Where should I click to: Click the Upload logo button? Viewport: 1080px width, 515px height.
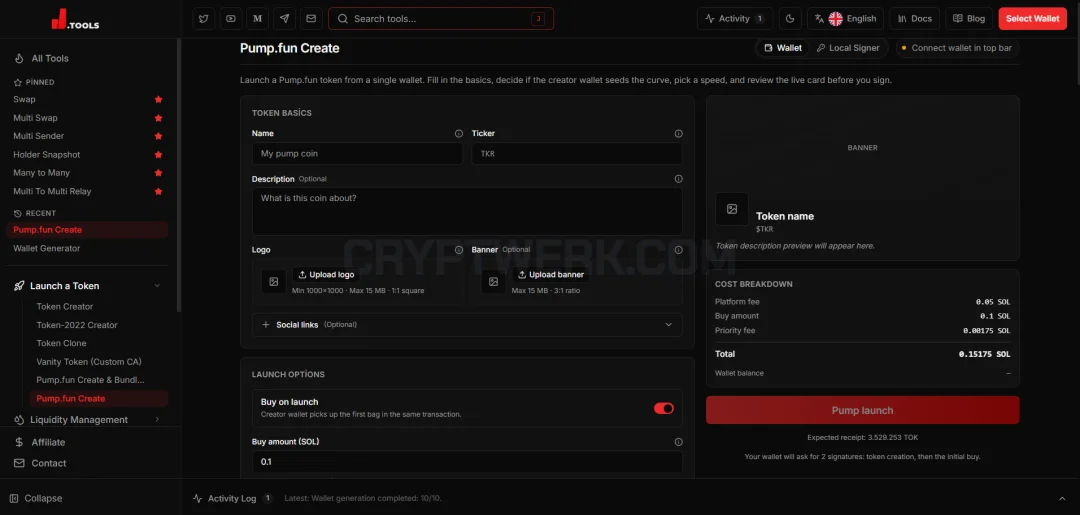pyautogui.click(x=326, y=275)
